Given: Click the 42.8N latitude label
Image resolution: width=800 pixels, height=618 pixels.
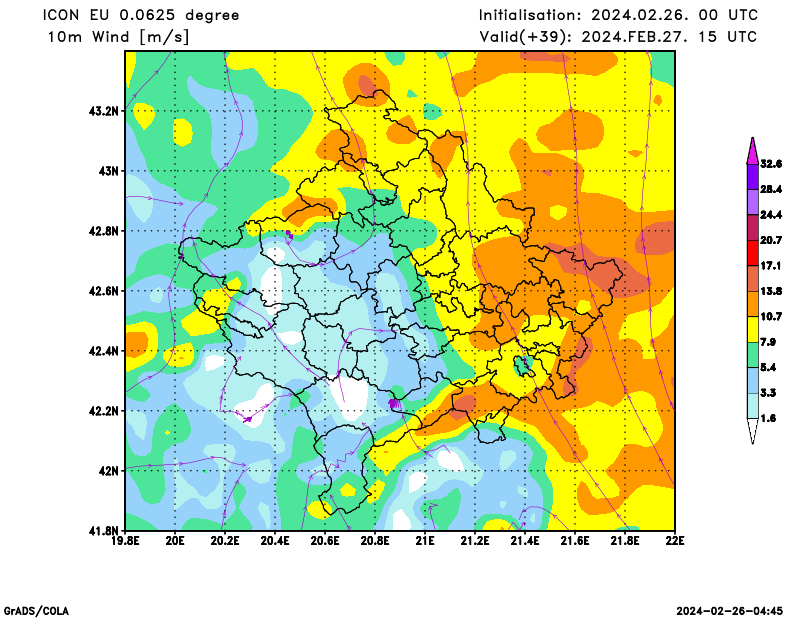Looking at the screenshot, I should (x=104, y=231).
